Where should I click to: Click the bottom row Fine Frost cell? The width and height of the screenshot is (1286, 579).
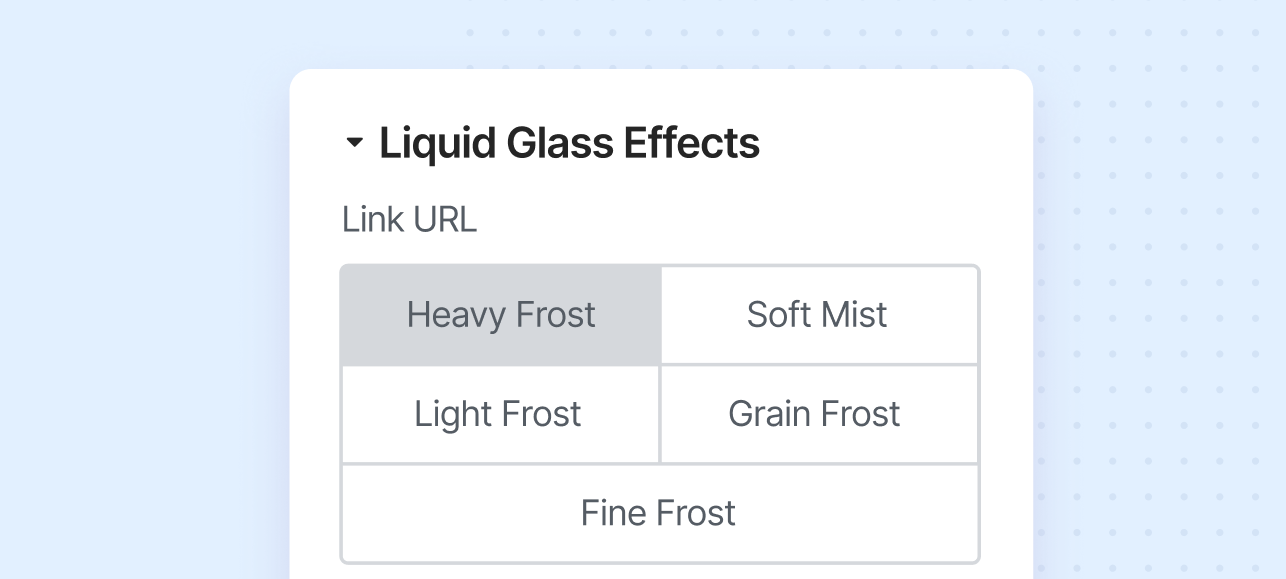[658, 513]
